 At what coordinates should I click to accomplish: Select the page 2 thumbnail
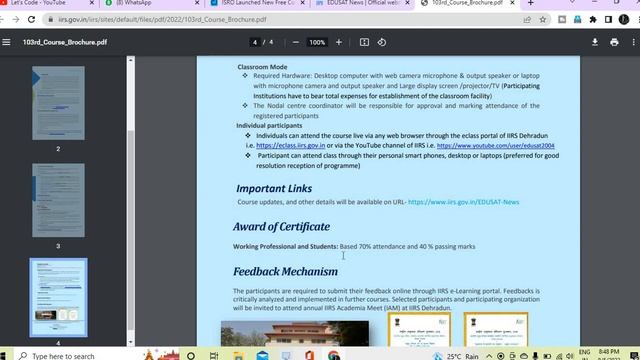point(58,103)
